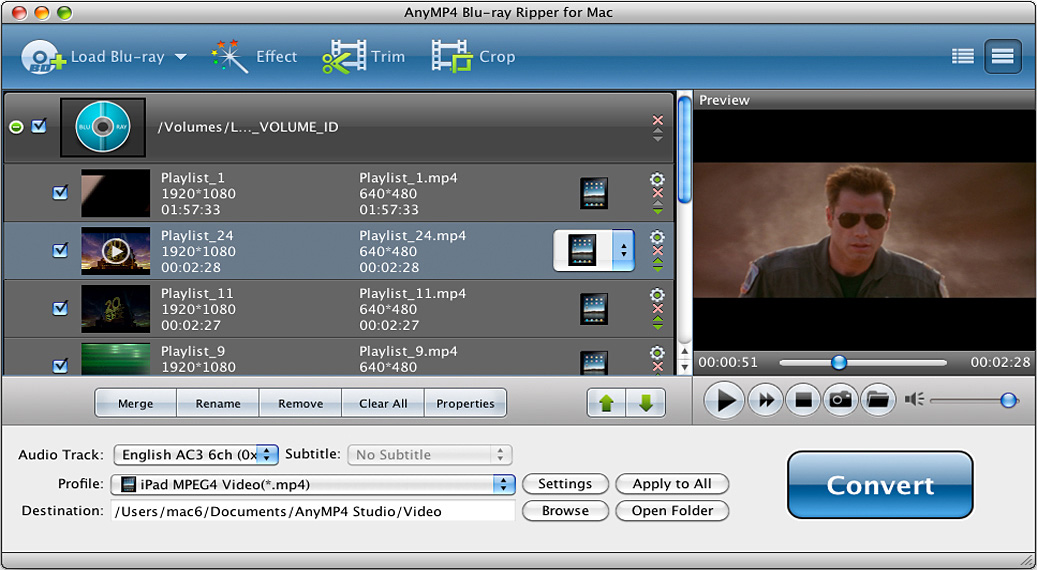Click the Playlist_11.mp4 output name
This screenshot has height=570, width=1037.
[413, 293]
